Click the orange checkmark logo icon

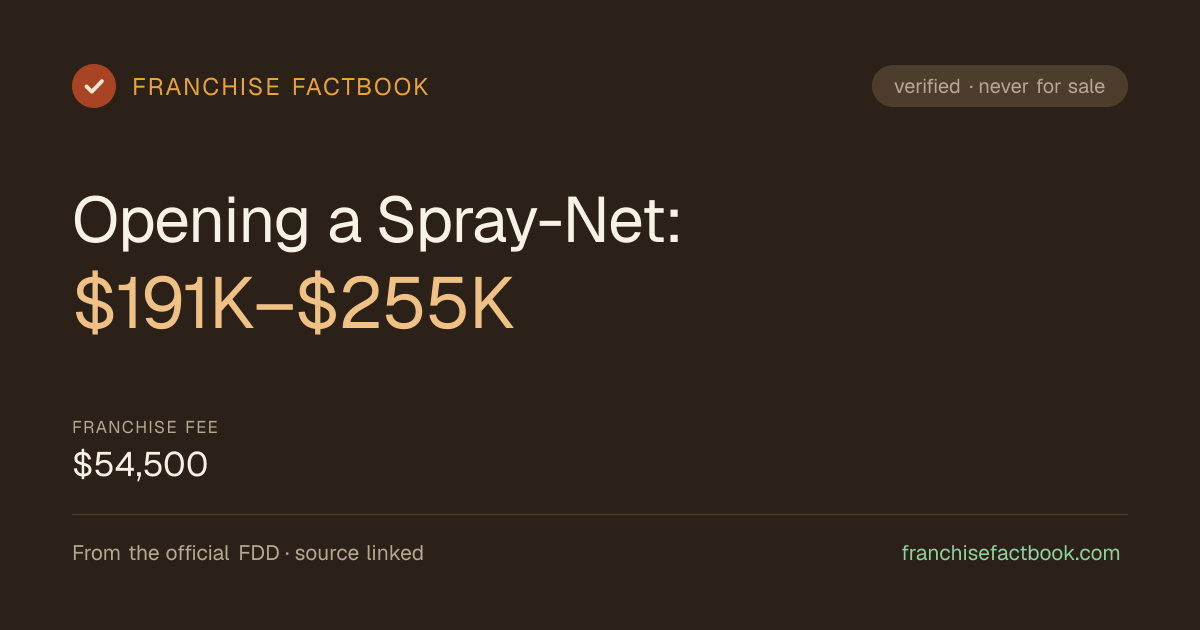pyautogui.click(x=94, y=86)
